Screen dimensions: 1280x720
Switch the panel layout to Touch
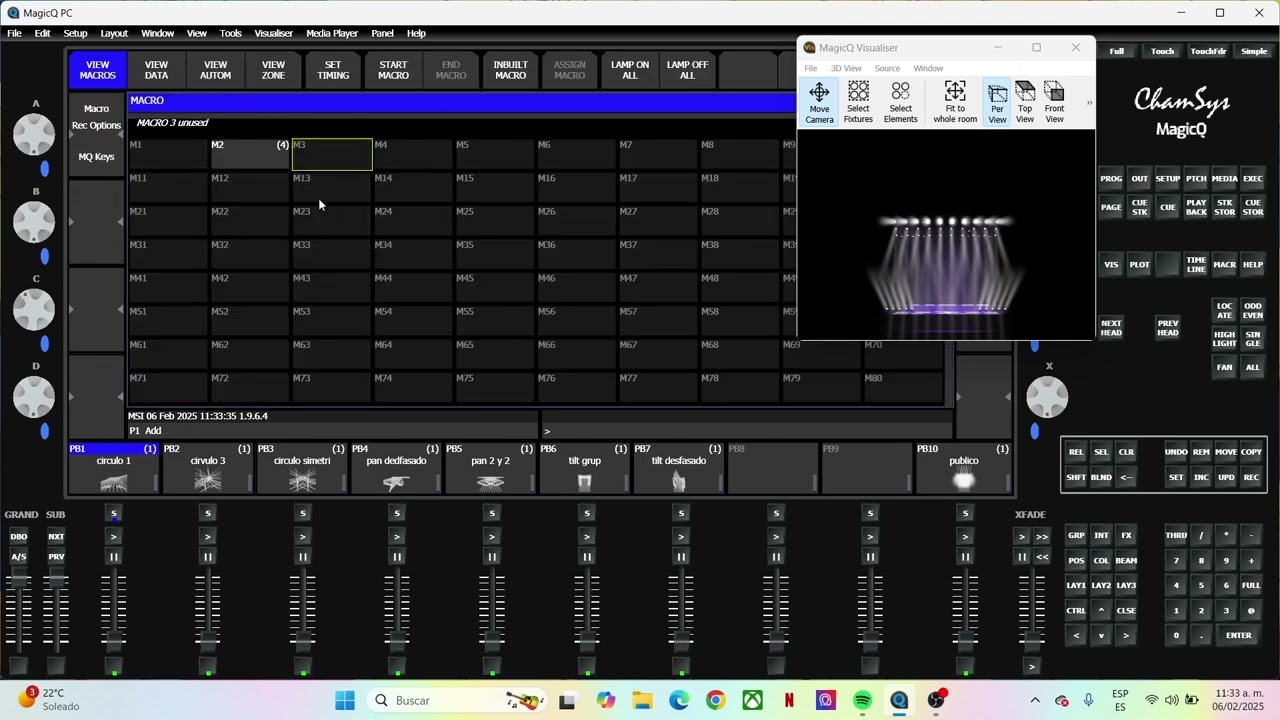(1162, 51)
